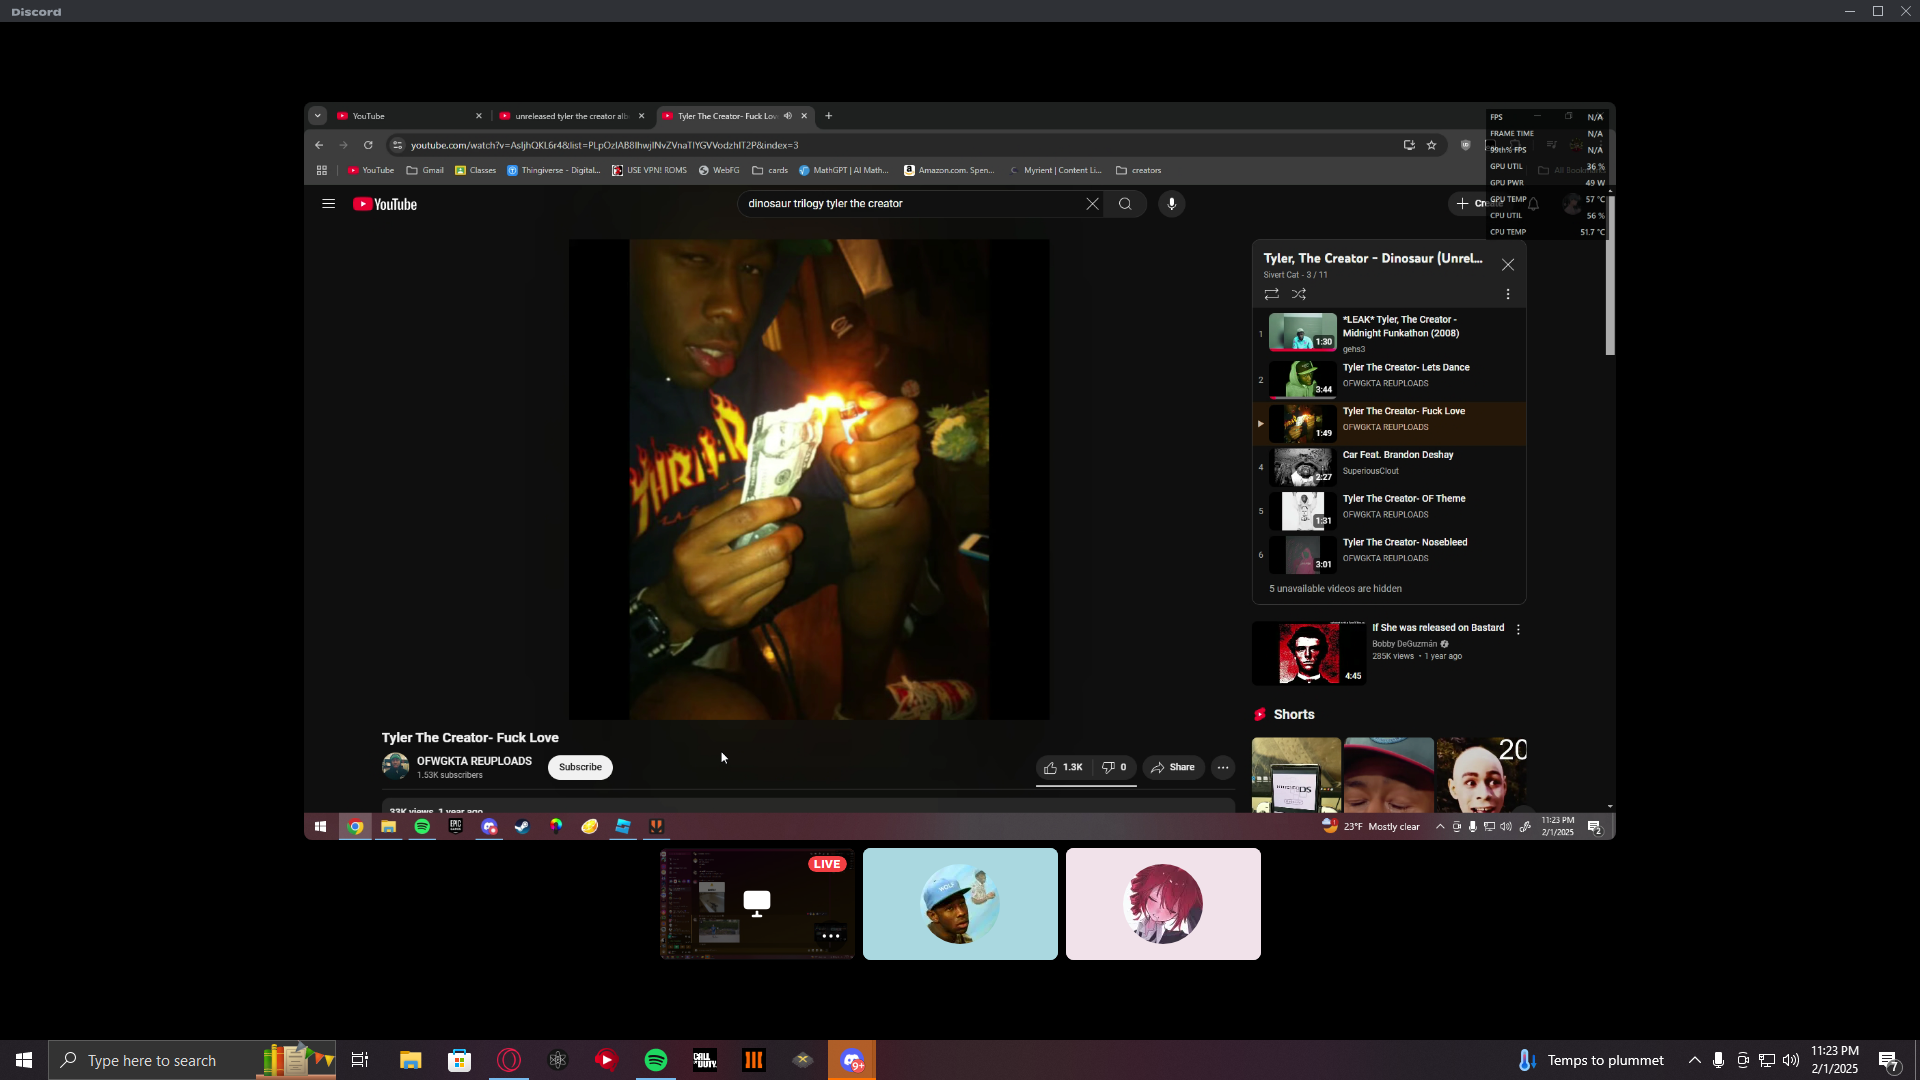Image resolution: width=1920 pixels, height=1080 pixels.
Task: Click the voice search microphone icon
Action: pyautogui.click(x=1171, y=204)
